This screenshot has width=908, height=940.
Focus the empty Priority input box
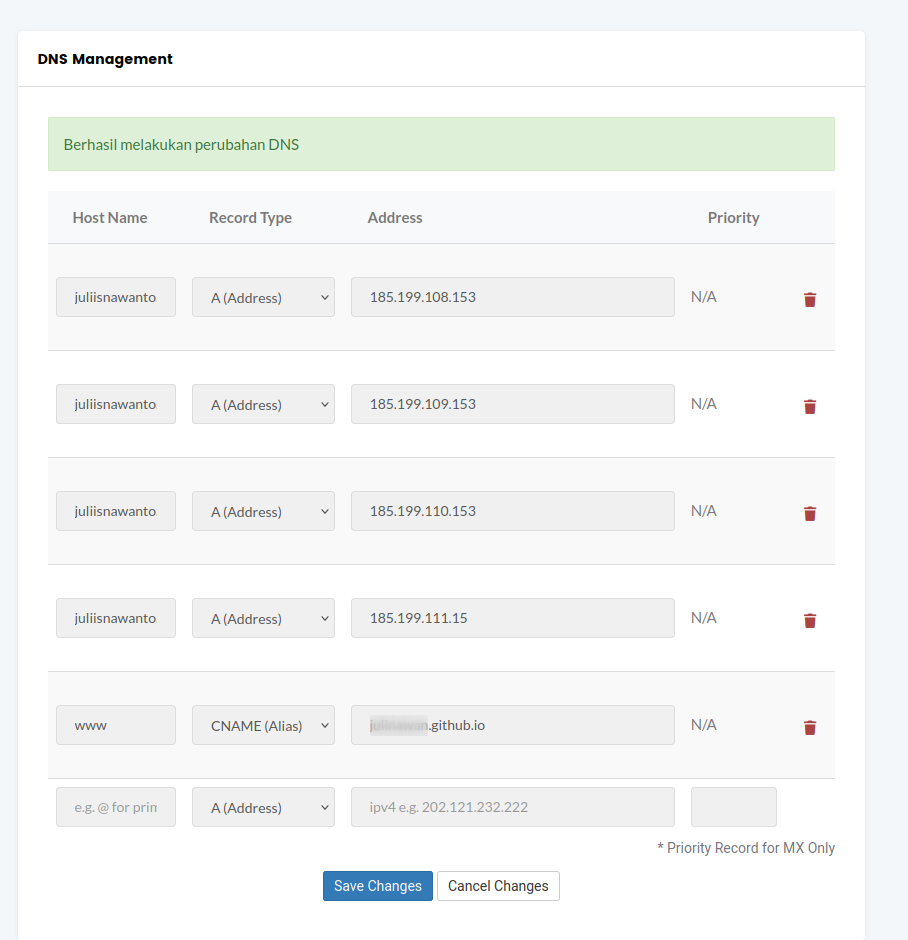coord(734,807)
